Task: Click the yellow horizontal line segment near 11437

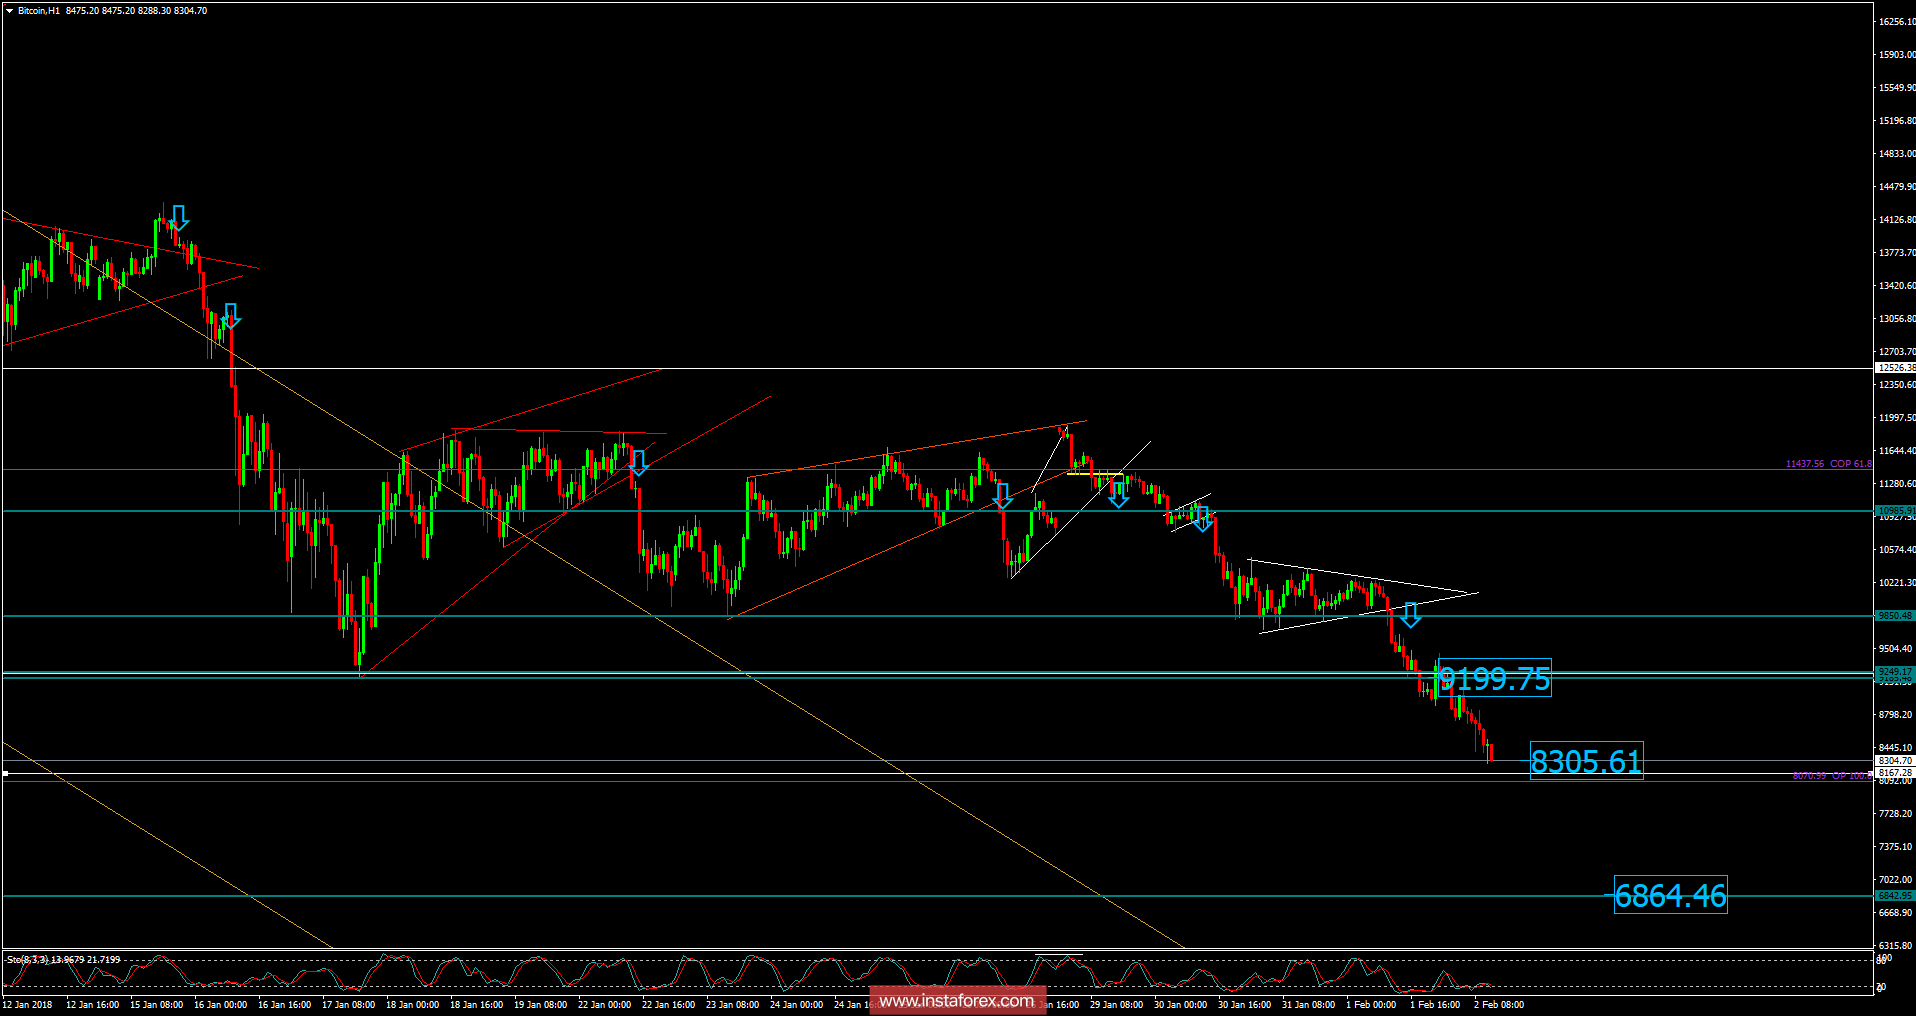Action: point(1095,473)
